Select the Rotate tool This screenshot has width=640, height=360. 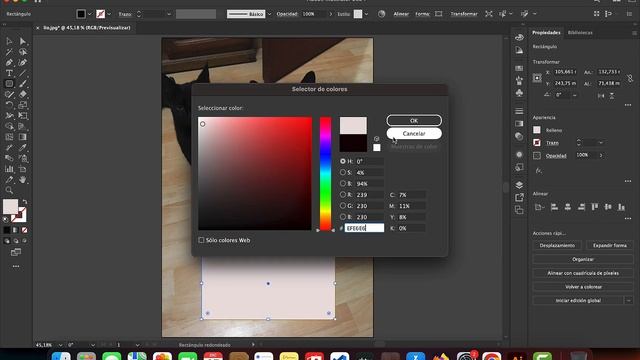9,105
